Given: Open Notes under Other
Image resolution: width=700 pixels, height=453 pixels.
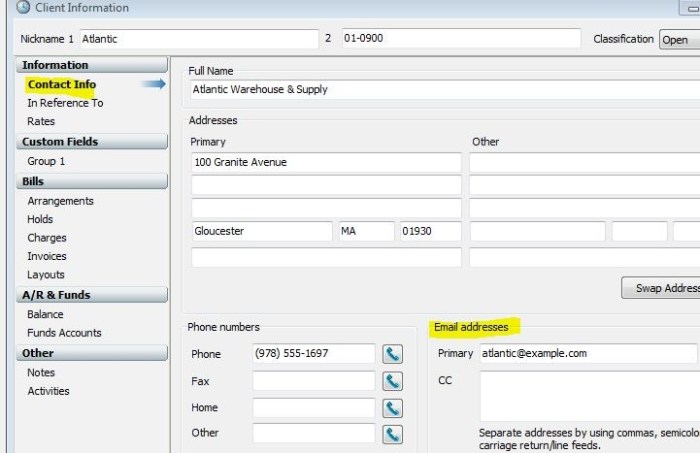Looking at the screenshot, I should [41, 373].
